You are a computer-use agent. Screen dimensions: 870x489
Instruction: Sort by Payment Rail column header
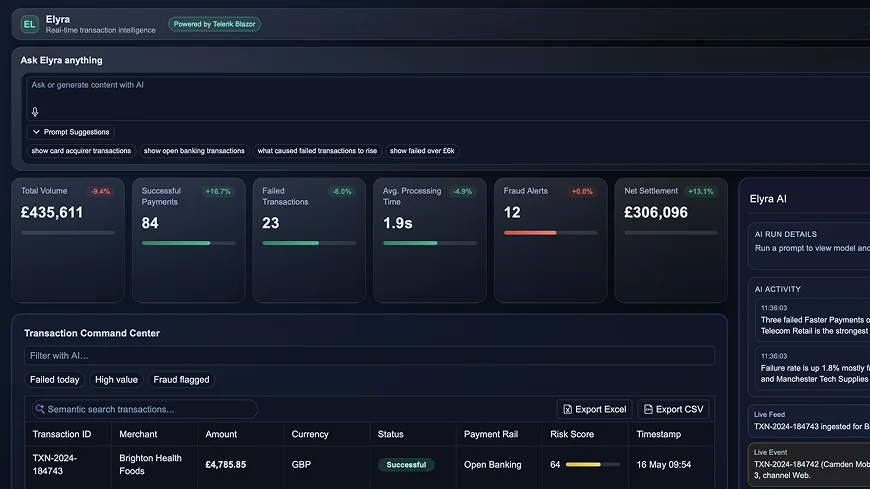tap(499, 434)
